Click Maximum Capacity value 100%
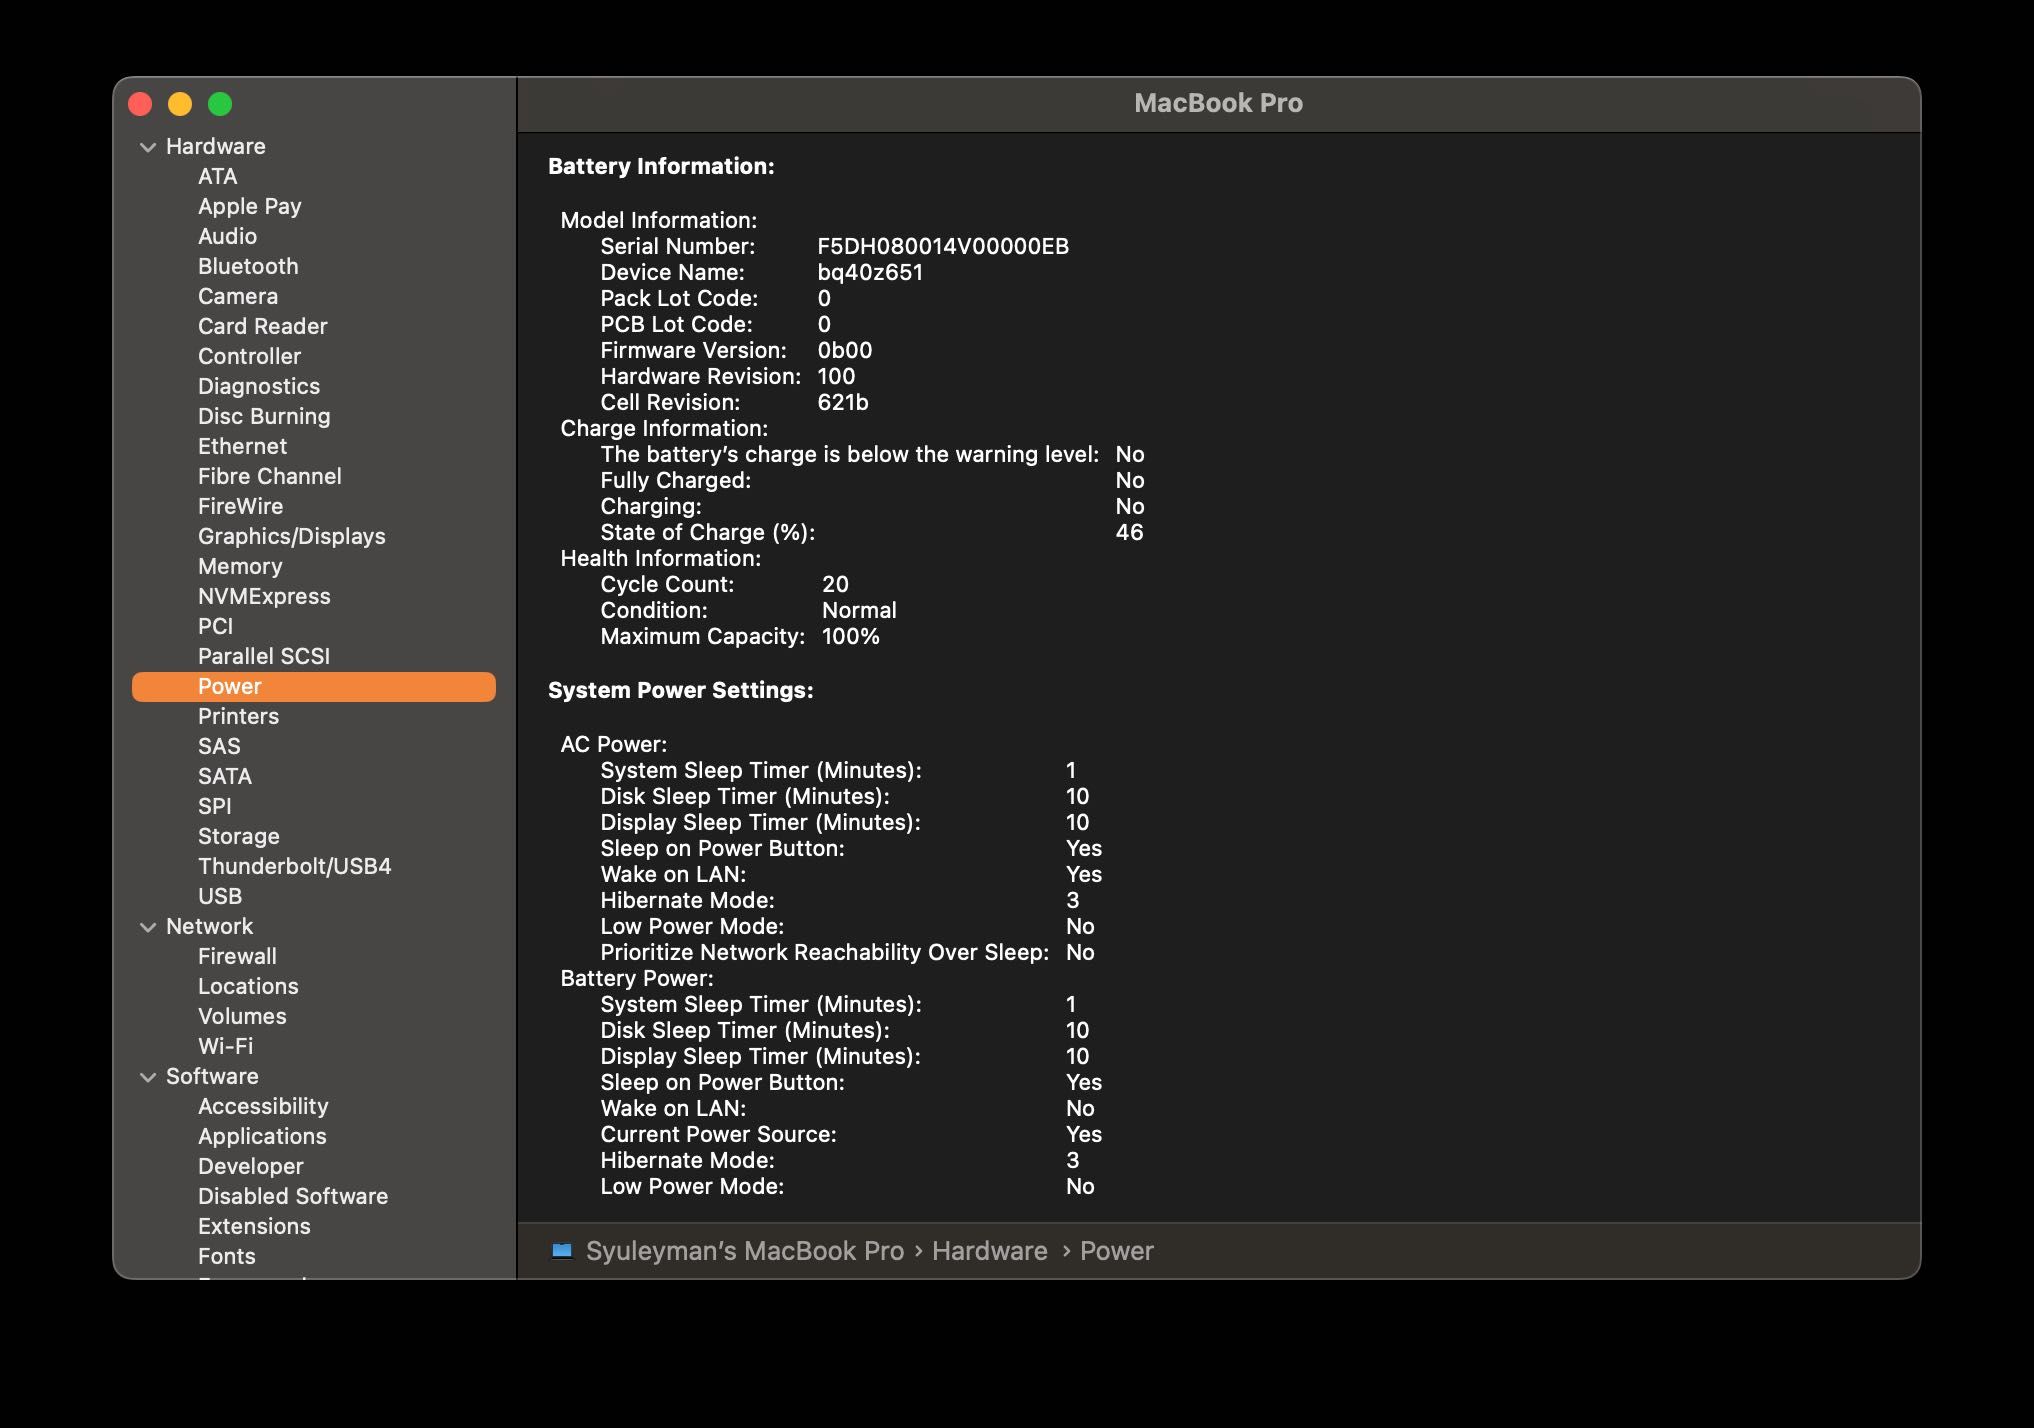This screenshot has height=1428, width=2034. (851, 636)
